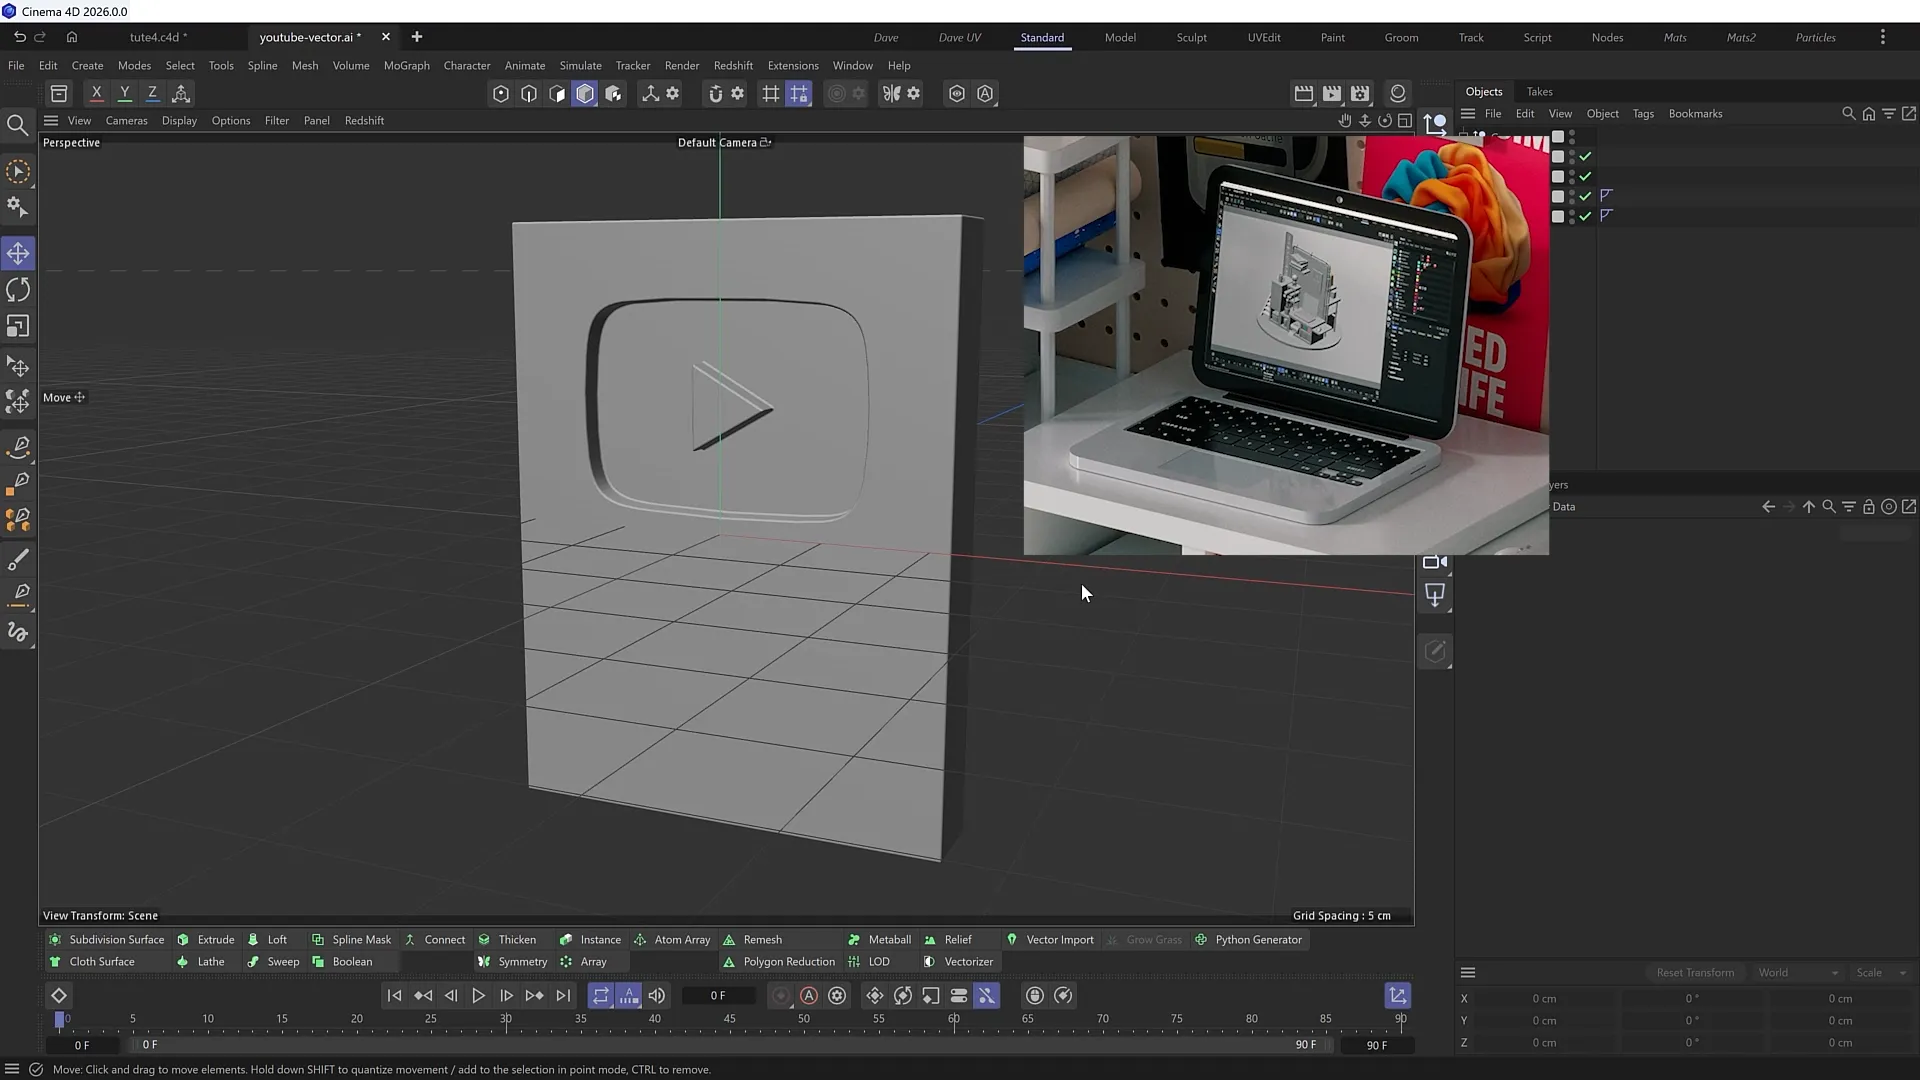Close the youtube-vector.ai tab
The height and width of the screenshot is (1080, 1920).
click(386, 37)
